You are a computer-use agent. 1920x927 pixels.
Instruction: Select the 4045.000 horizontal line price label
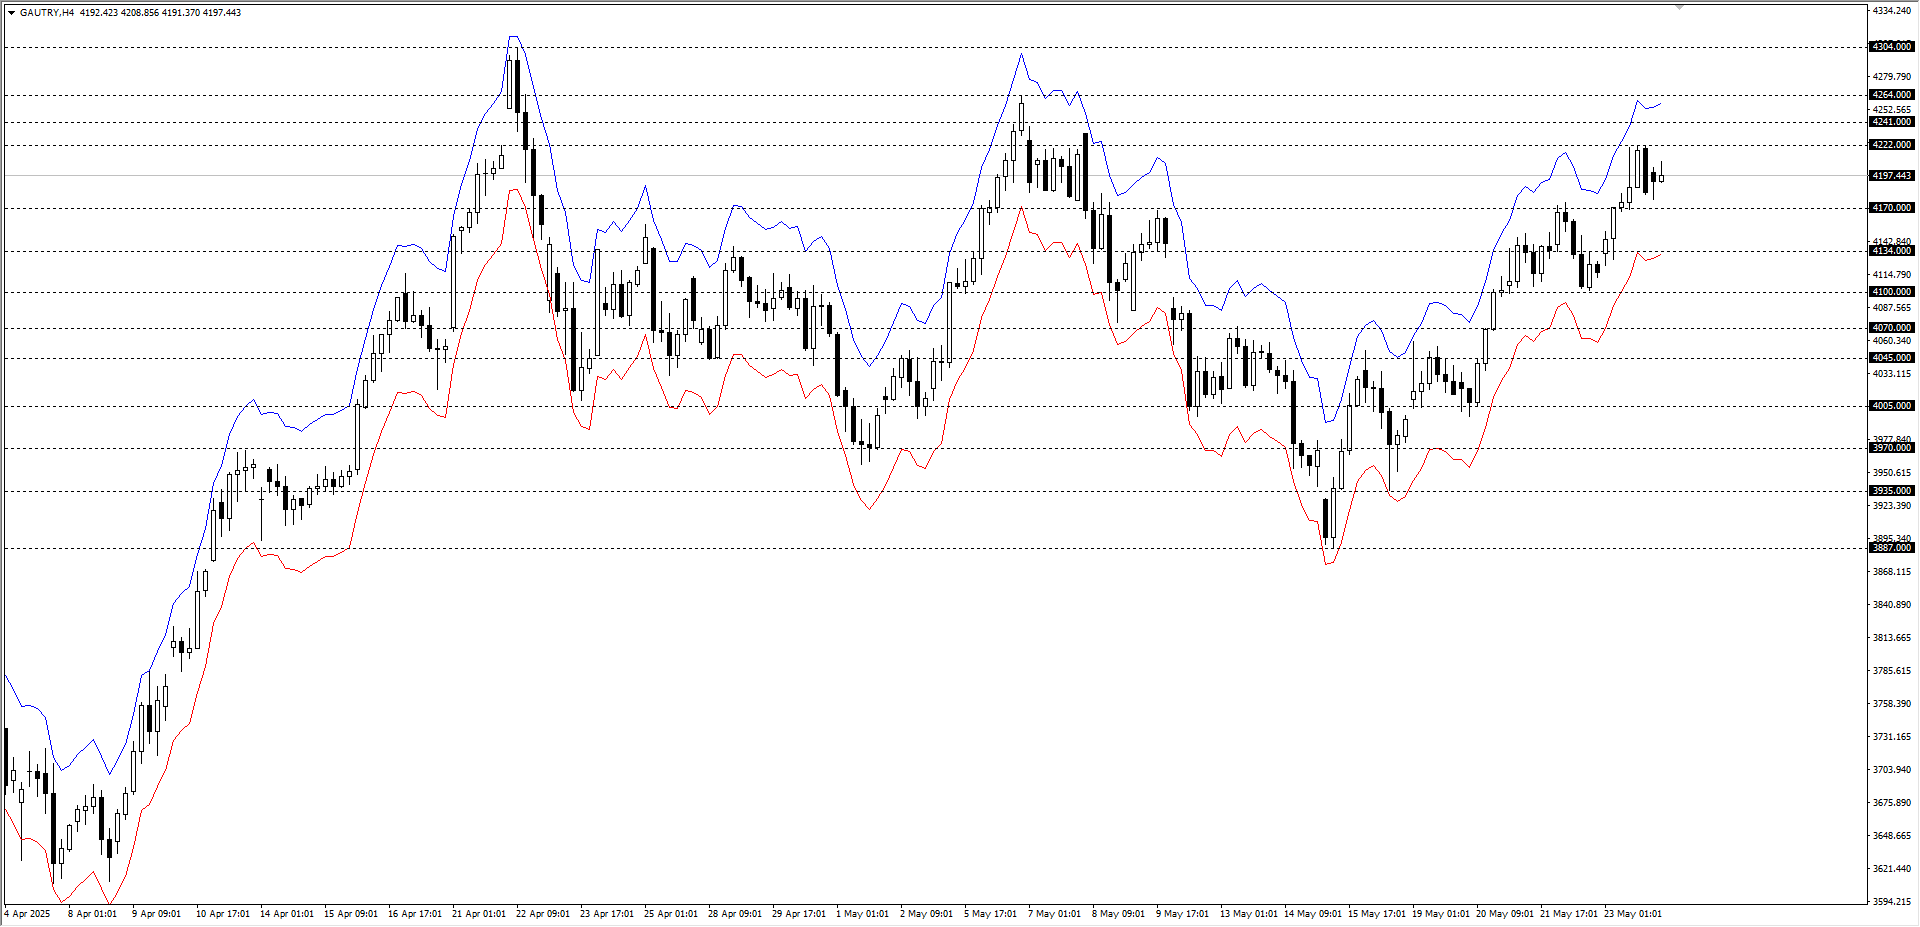tap(1891, 358)
